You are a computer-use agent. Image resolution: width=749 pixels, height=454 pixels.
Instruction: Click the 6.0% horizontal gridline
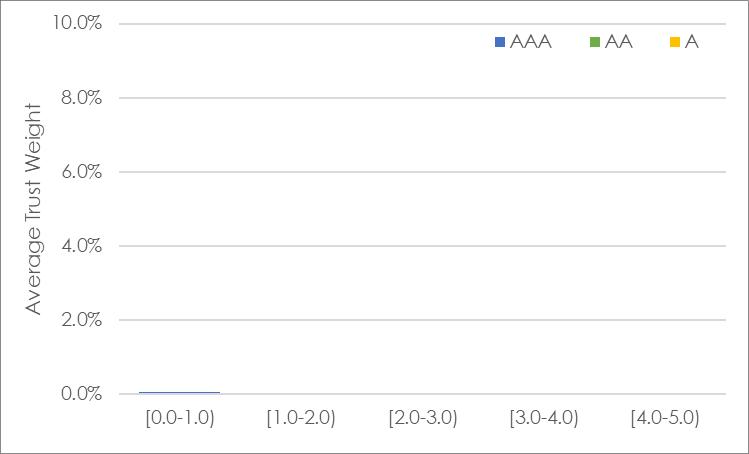[x=422, y=172]
